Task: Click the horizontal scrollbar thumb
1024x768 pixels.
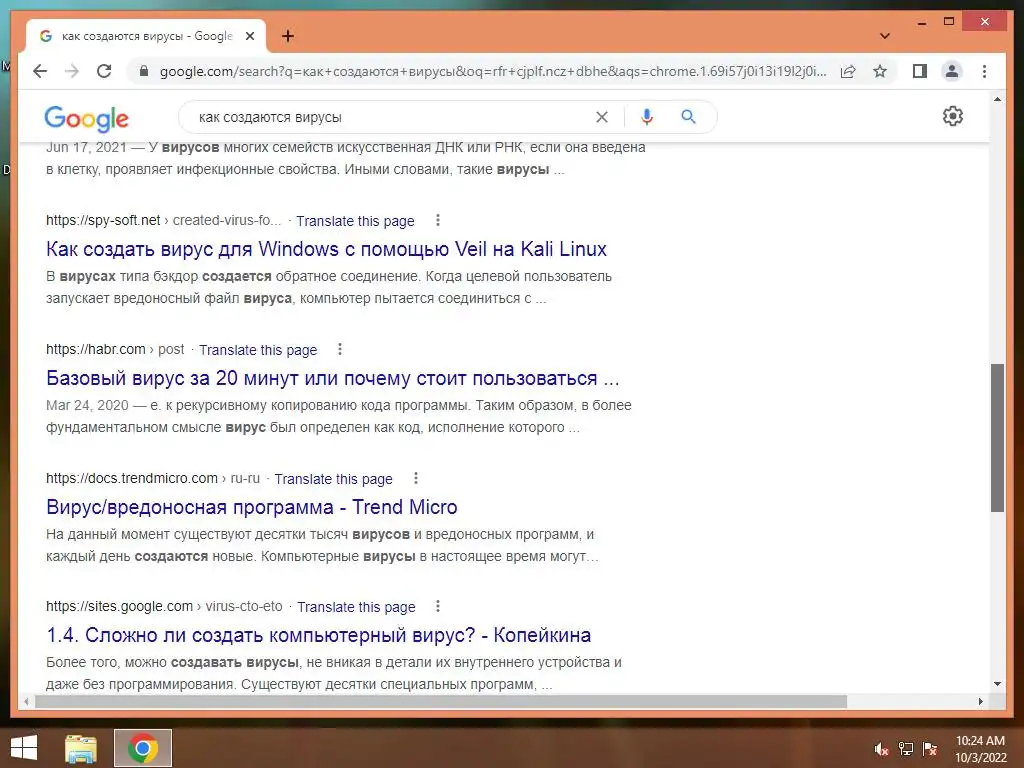Action: pyautogui.click(x=441, y=701)
